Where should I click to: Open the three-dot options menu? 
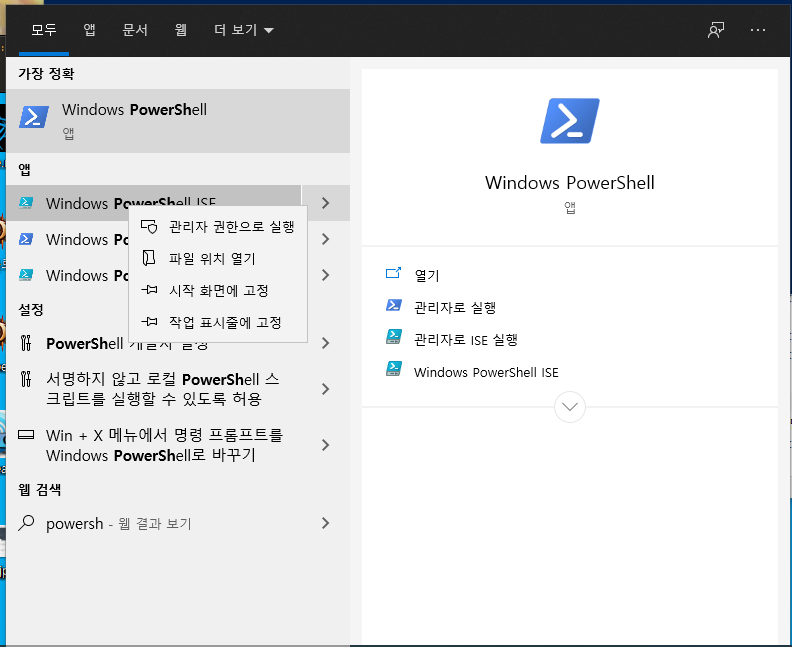[758, 30]
